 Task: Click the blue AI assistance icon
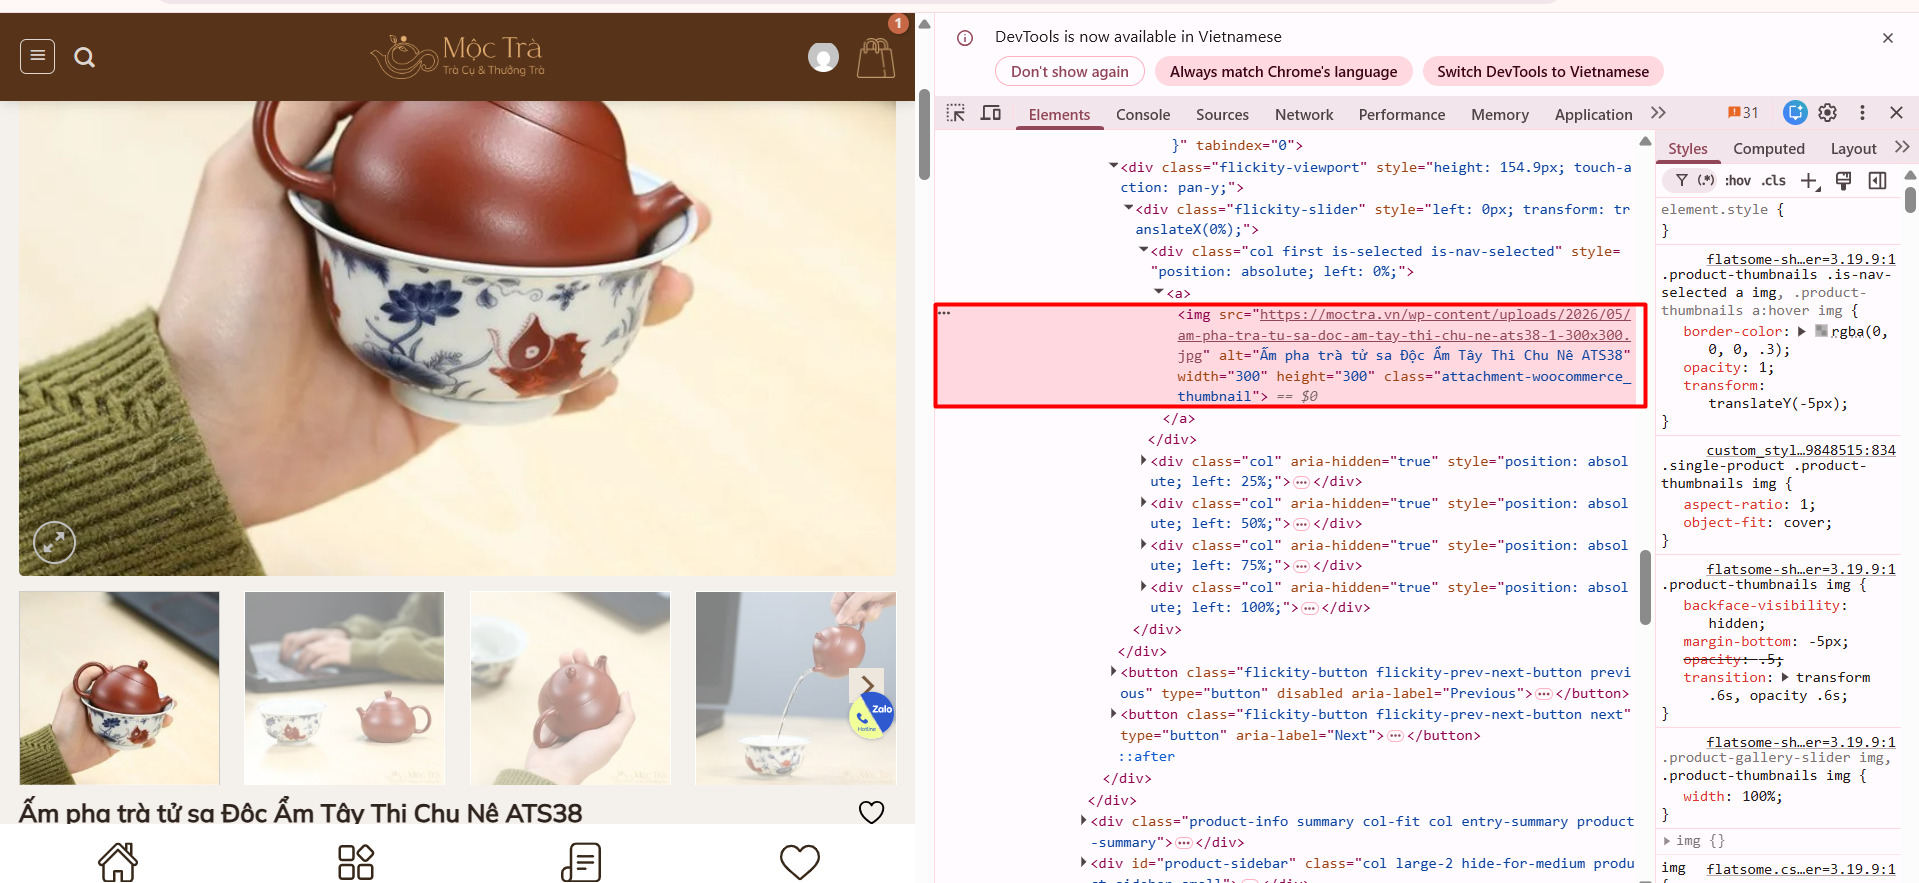tap(1795, 113)
